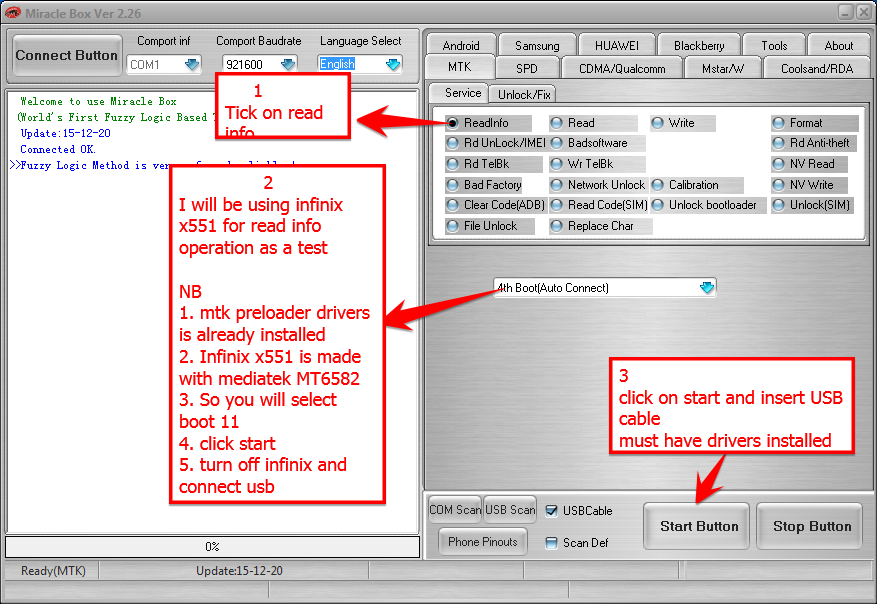Click the Start Button

695,525
